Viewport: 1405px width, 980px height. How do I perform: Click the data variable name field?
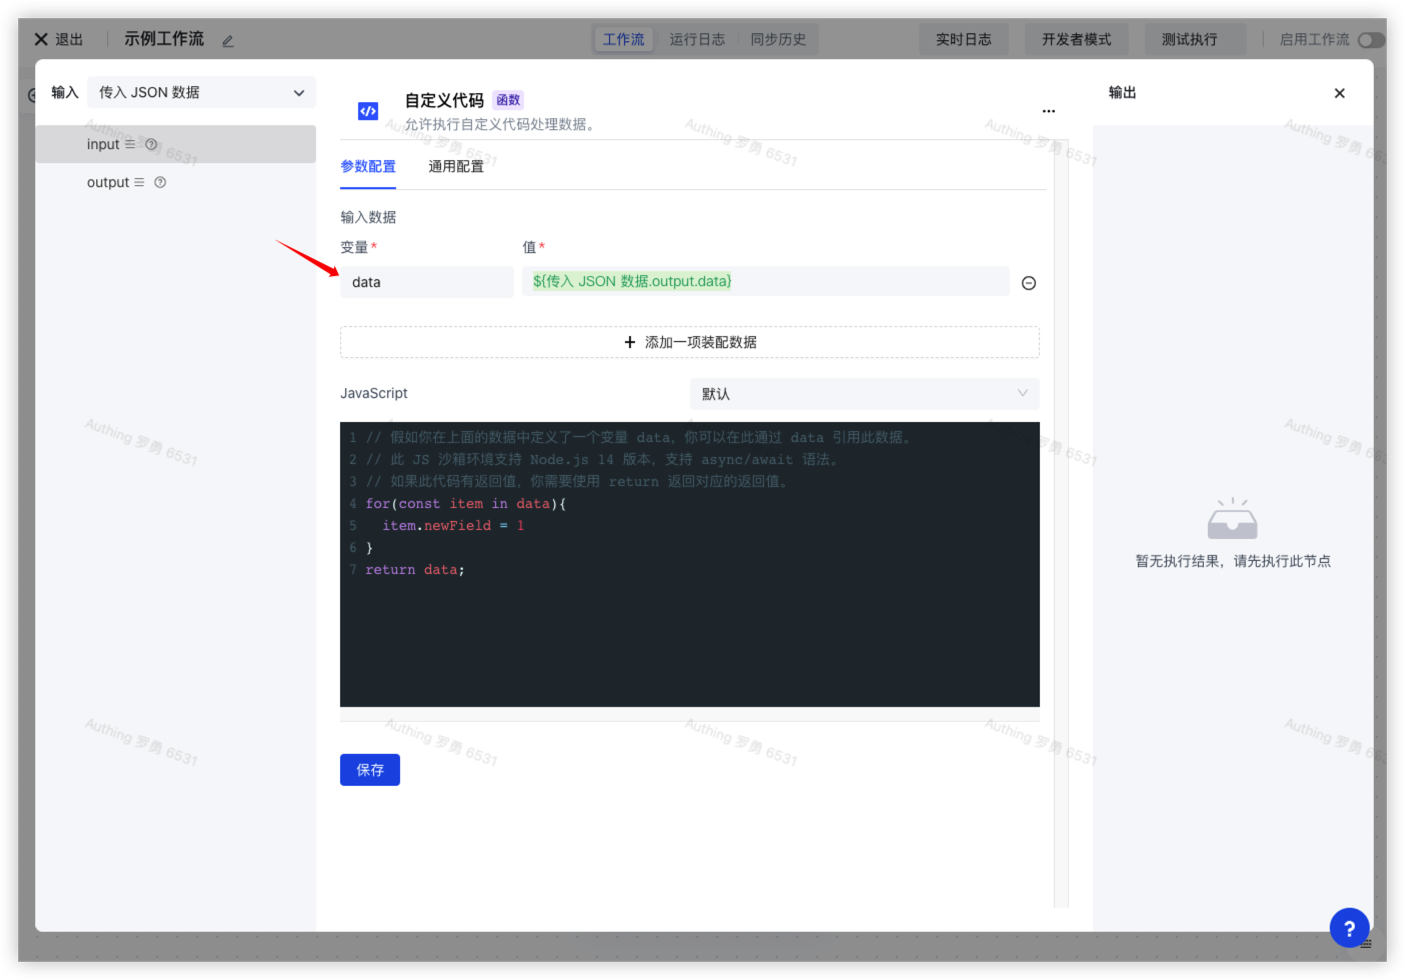[426, 282]
